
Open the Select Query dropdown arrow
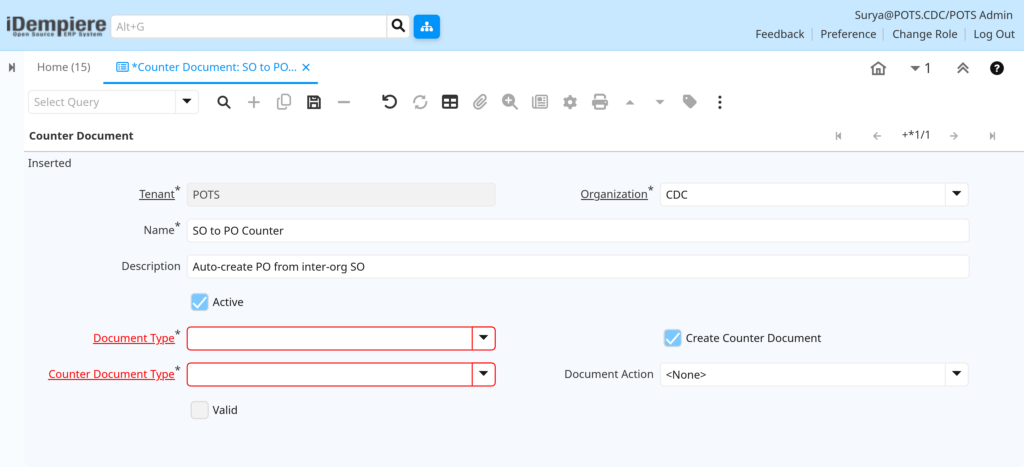[x=187, y=102]
